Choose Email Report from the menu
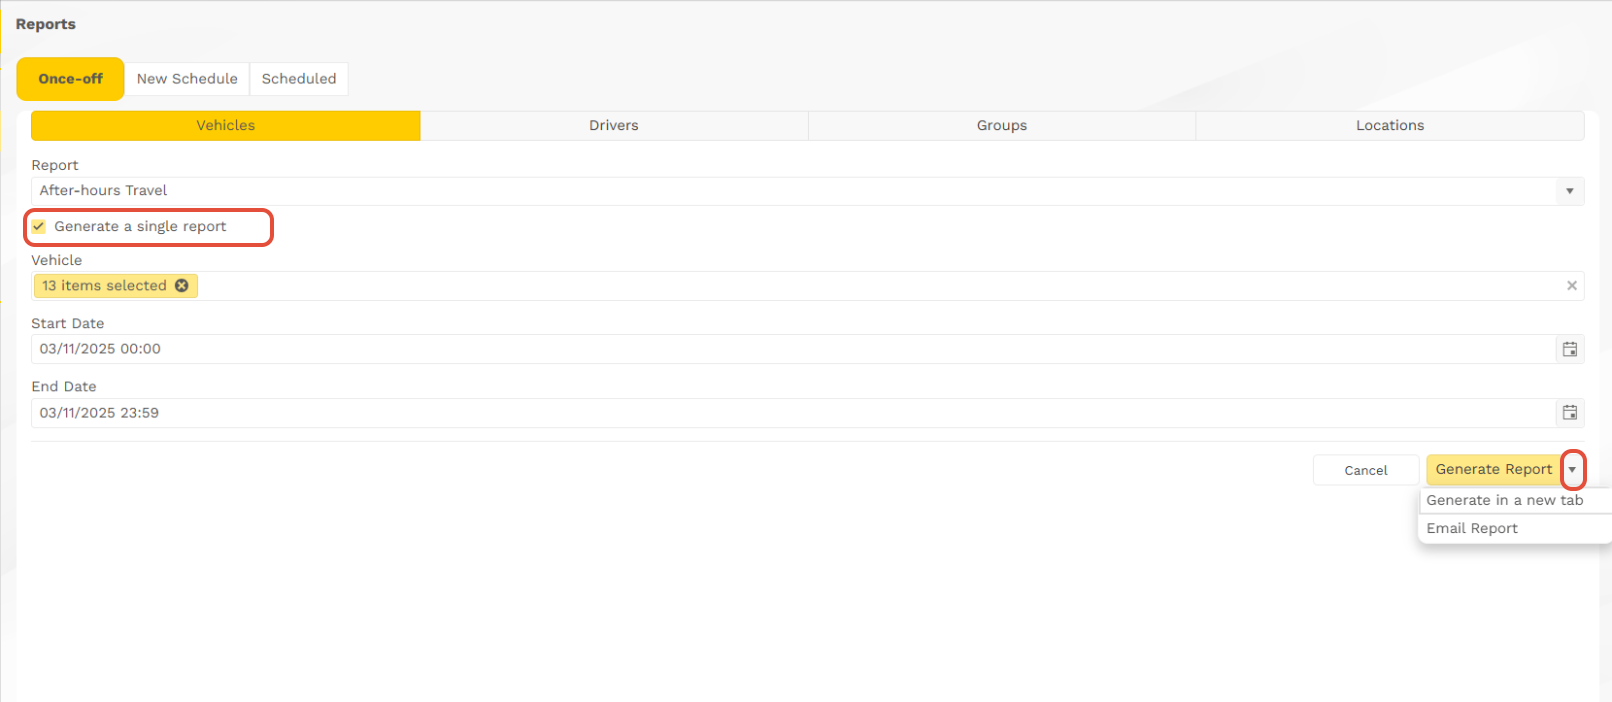The image size is (1612, 702). coord(1514,528)
